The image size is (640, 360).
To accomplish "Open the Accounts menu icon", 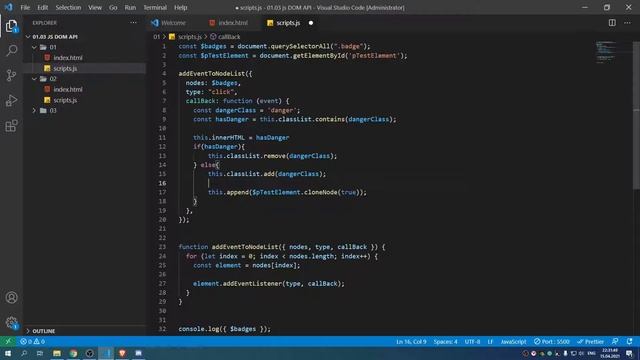I will tap(11, 298).
